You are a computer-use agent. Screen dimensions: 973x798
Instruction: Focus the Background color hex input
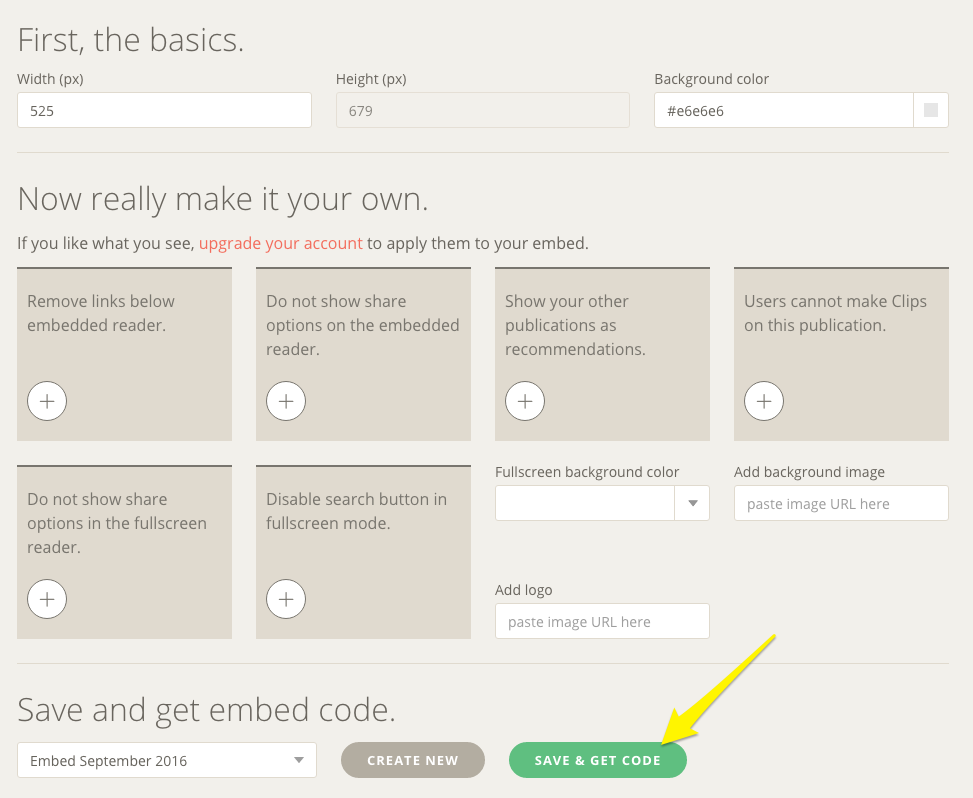pos(783,110)
